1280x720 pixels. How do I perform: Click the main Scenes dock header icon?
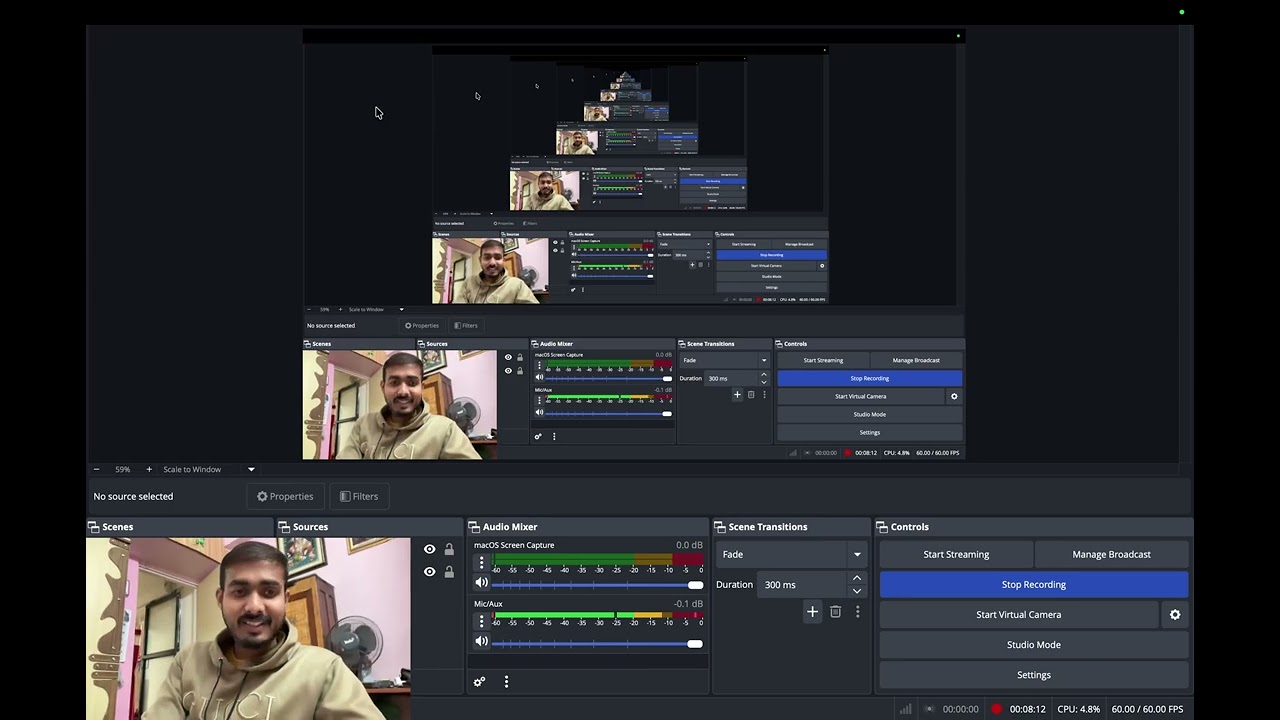pyautogui.click(x=94, y=527)
